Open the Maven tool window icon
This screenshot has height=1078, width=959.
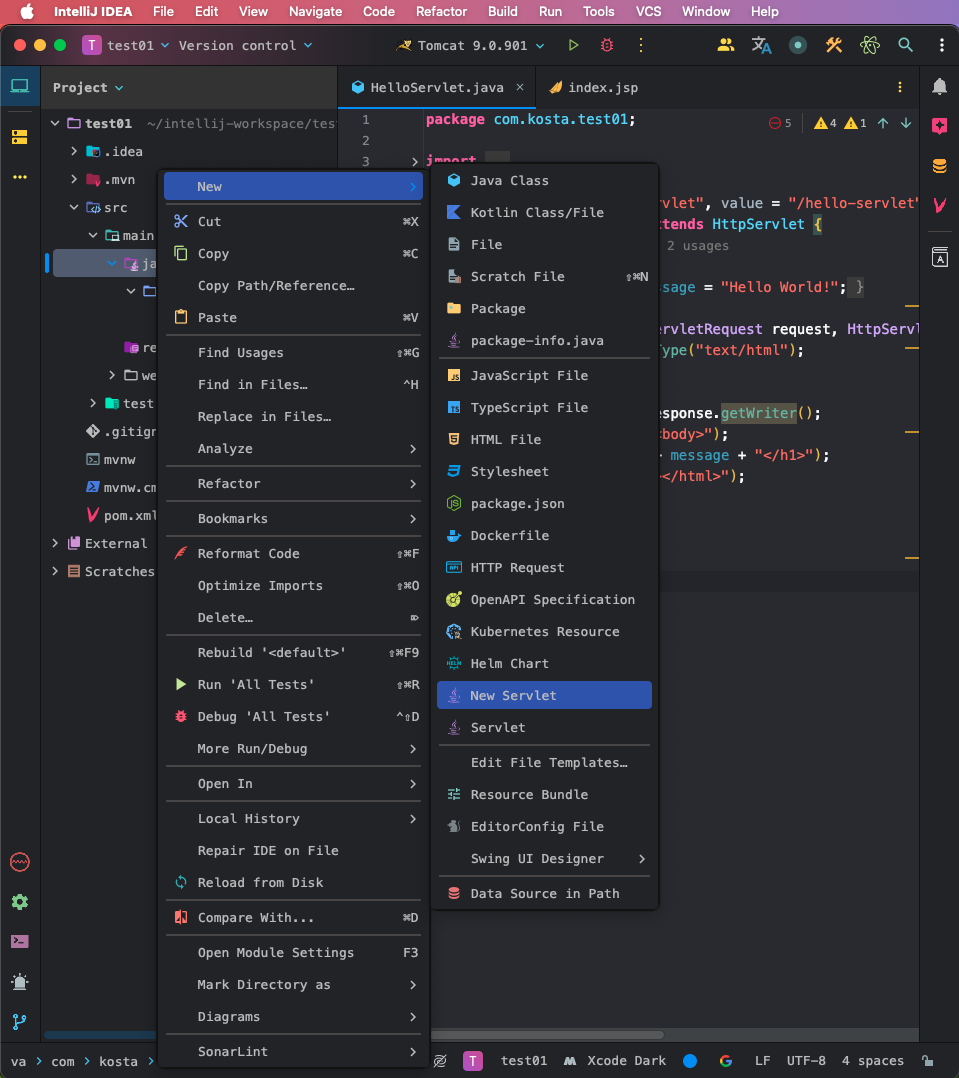click(940, 204)
